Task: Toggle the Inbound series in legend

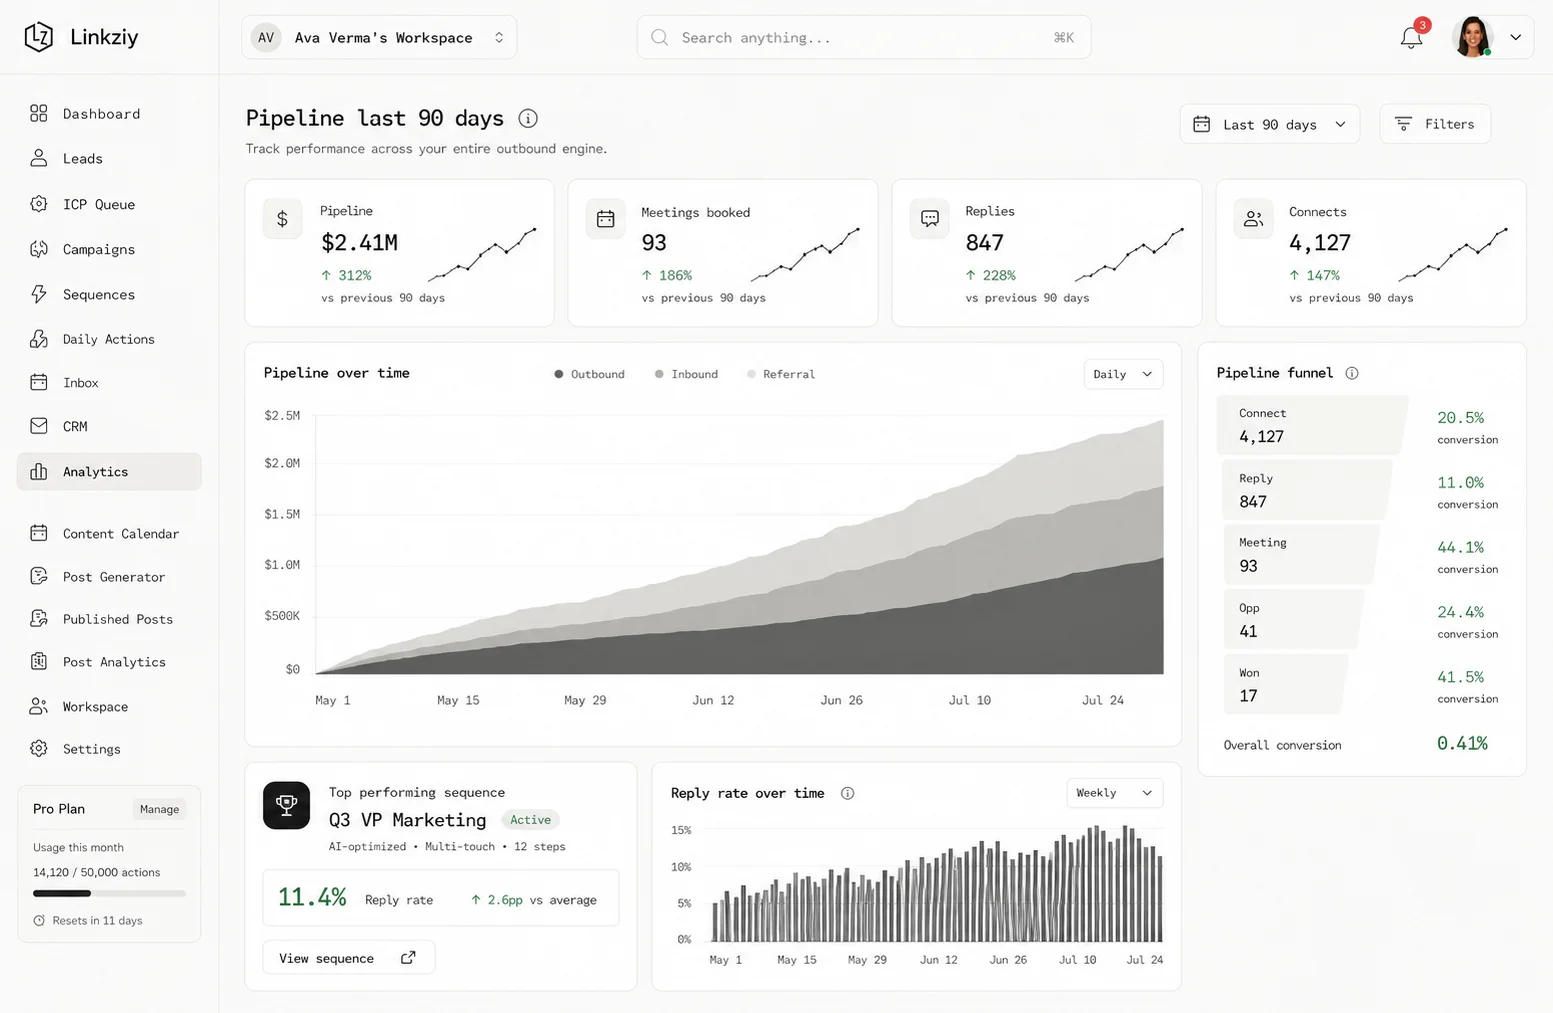Action: [686, 374]
